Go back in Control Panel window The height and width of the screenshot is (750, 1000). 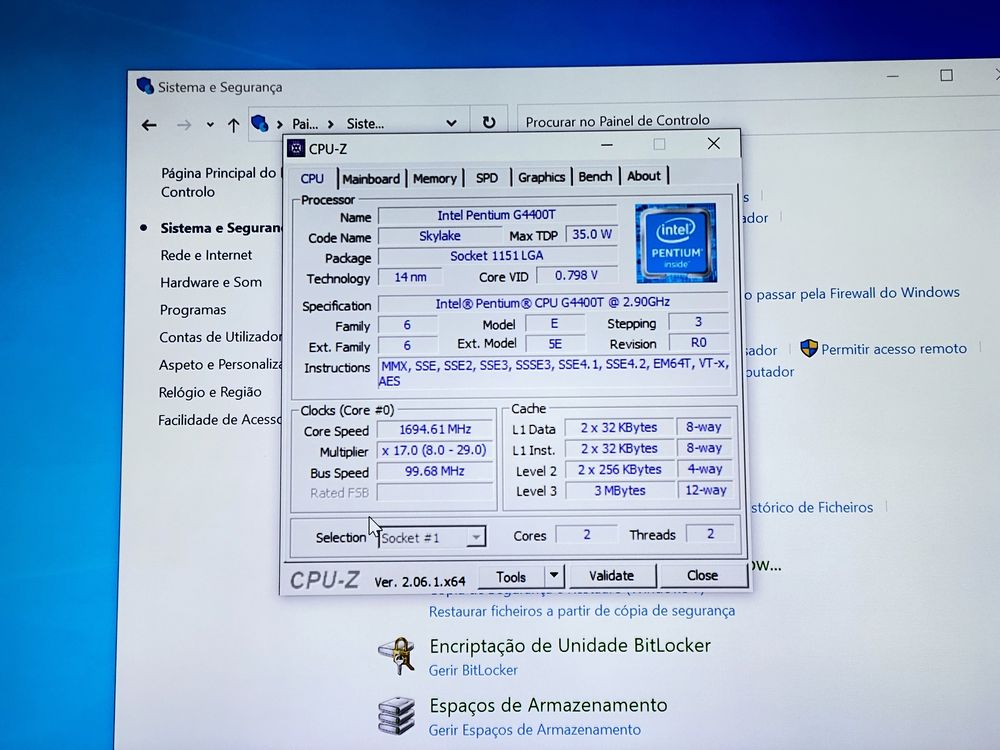click(x=149, y=125)
